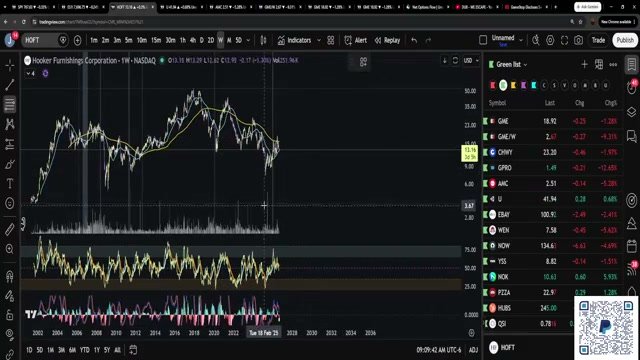
Task: Open the forecasting and measurement tools
Action: (10, 144)
